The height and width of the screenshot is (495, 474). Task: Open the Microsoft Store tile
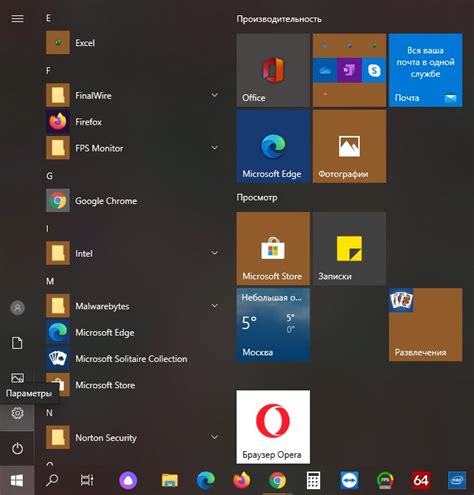[x=273, y=248]
